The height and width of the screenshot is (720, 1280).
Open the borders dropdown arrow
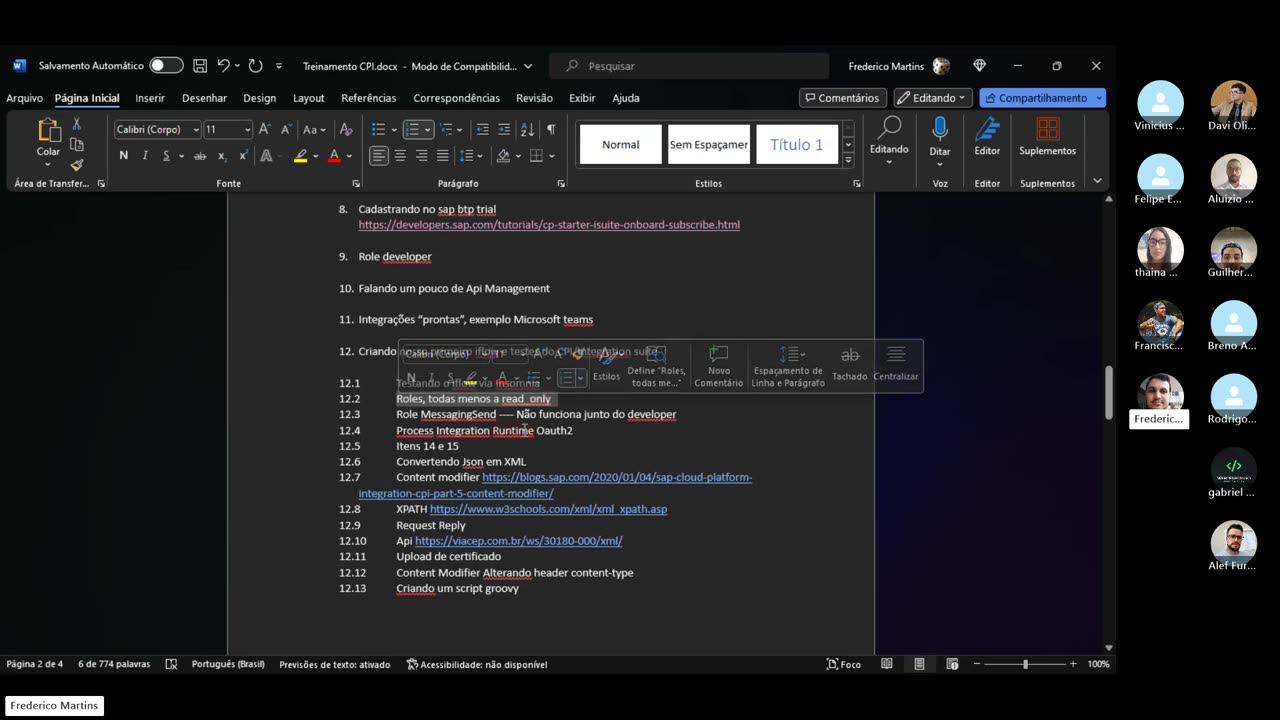point(552,156)
